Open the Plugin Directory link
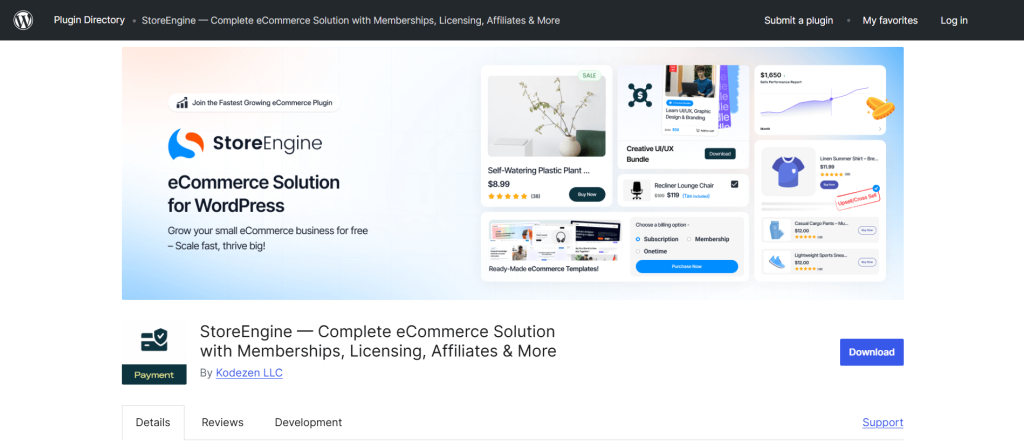1024x445 pixels. click(x=89, y=20)
